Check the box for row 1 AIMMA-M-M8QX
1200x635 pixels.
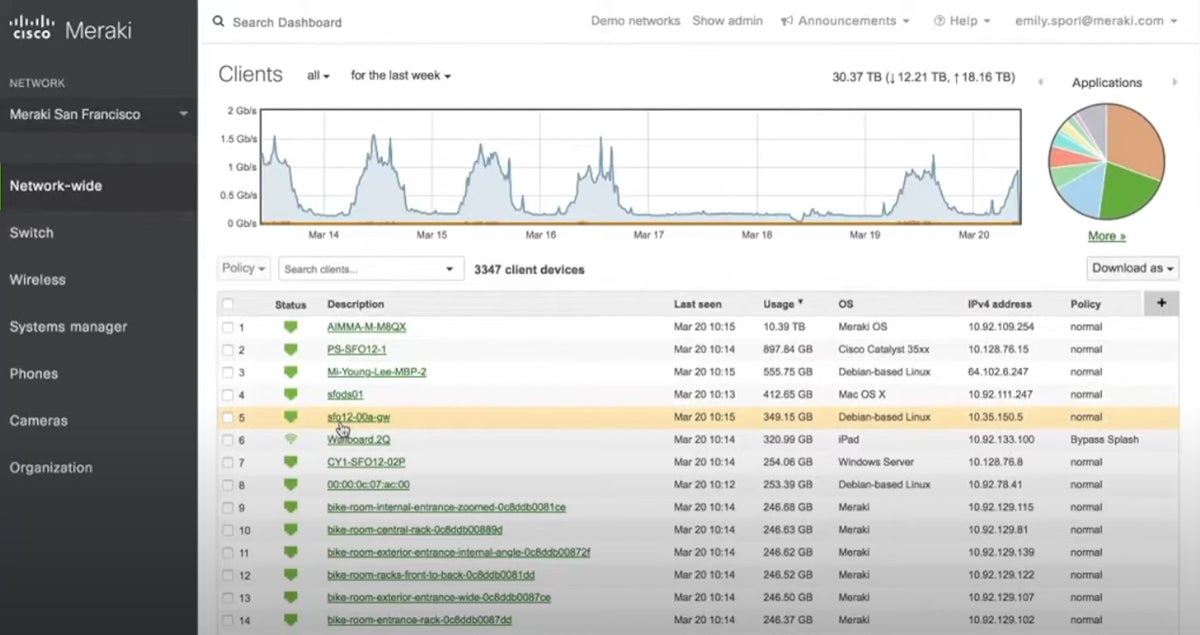228,327
